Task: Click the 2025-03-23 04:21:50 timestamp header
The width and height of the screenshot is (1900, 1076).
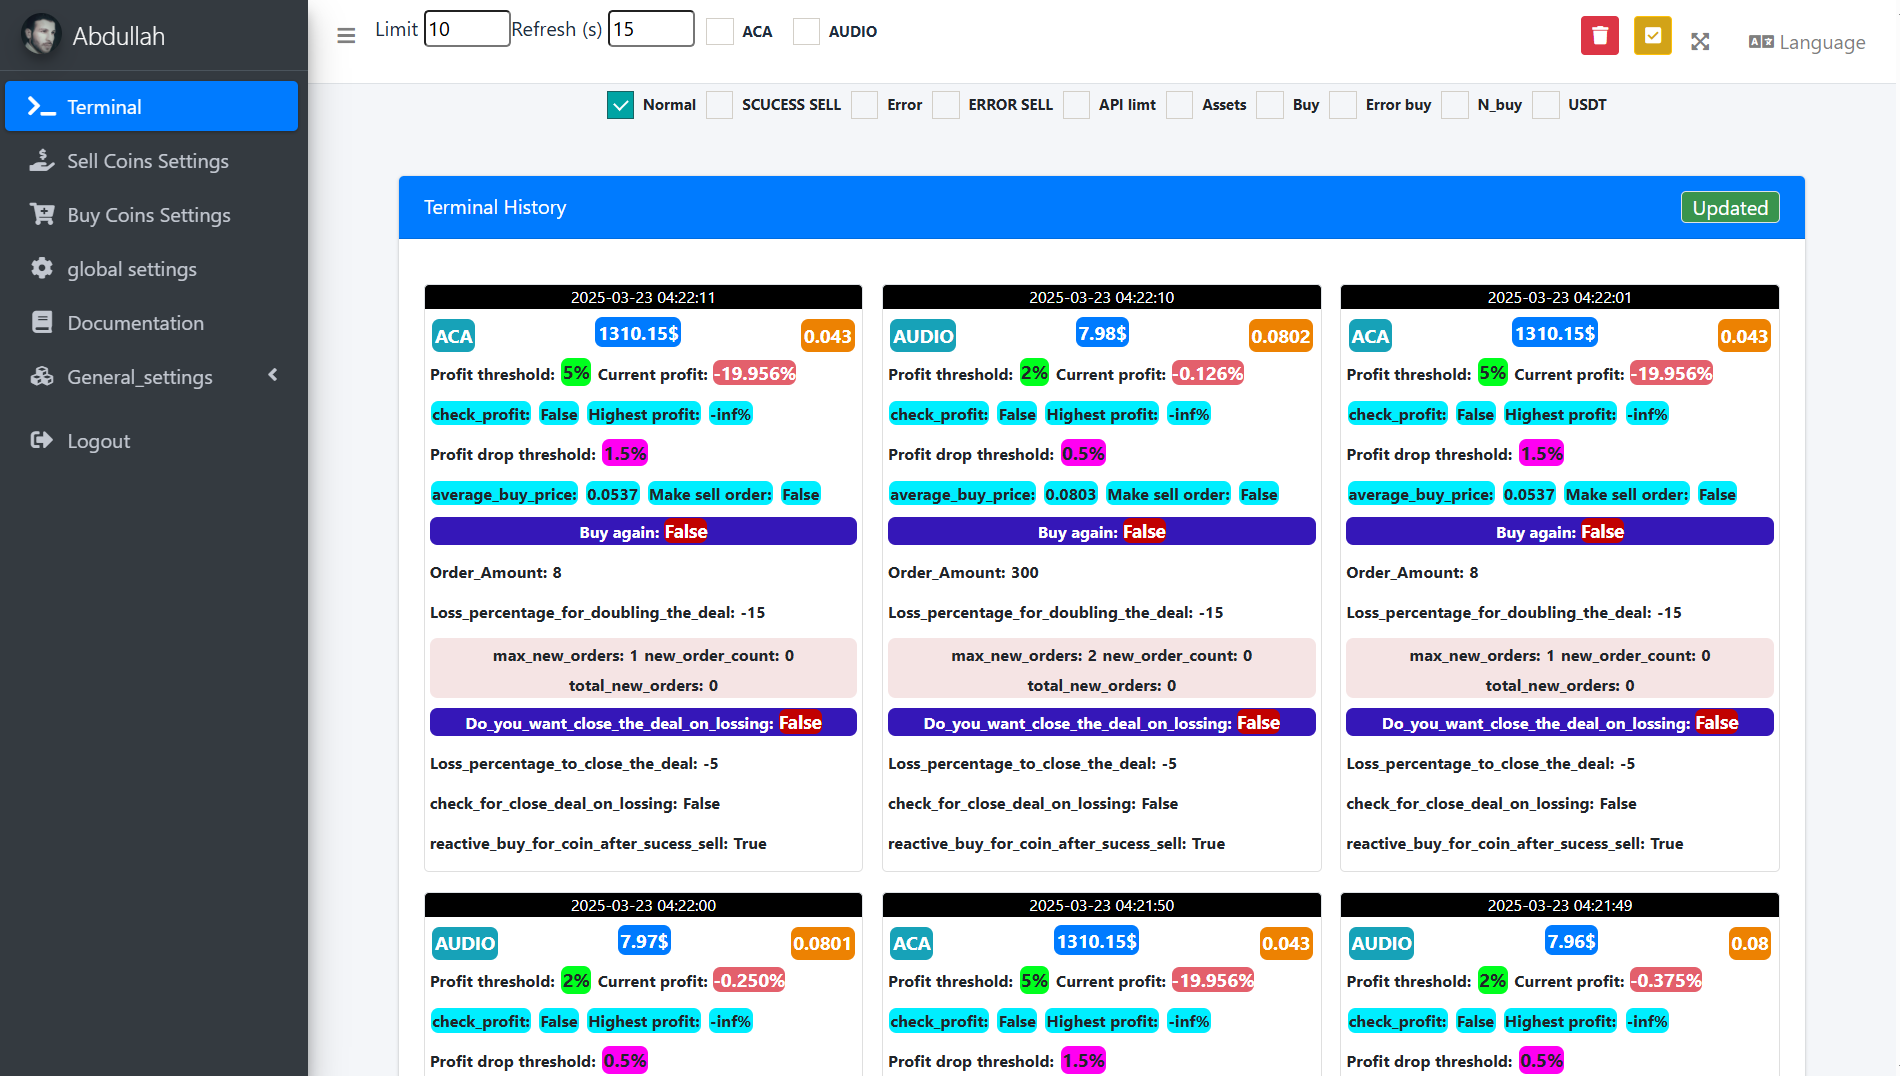Action: point(1101,904)
